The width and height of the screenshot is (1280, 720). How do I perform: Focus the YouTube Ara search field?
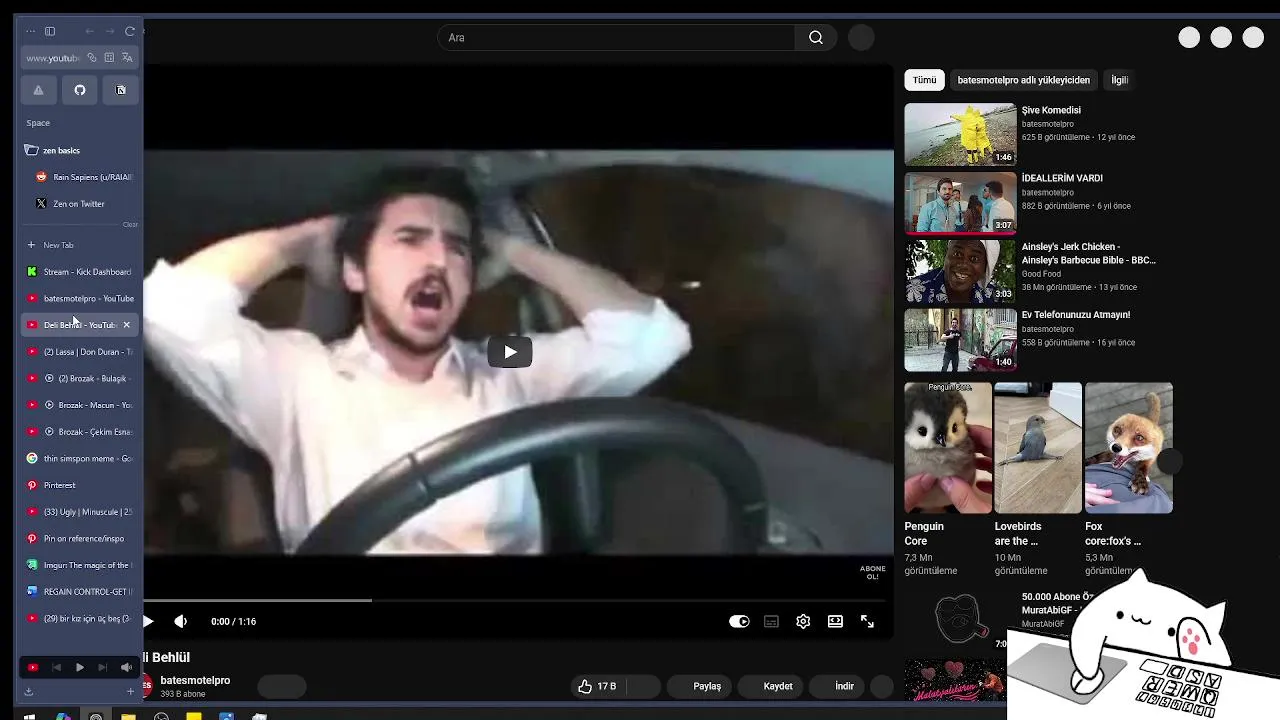pos(616,38)
